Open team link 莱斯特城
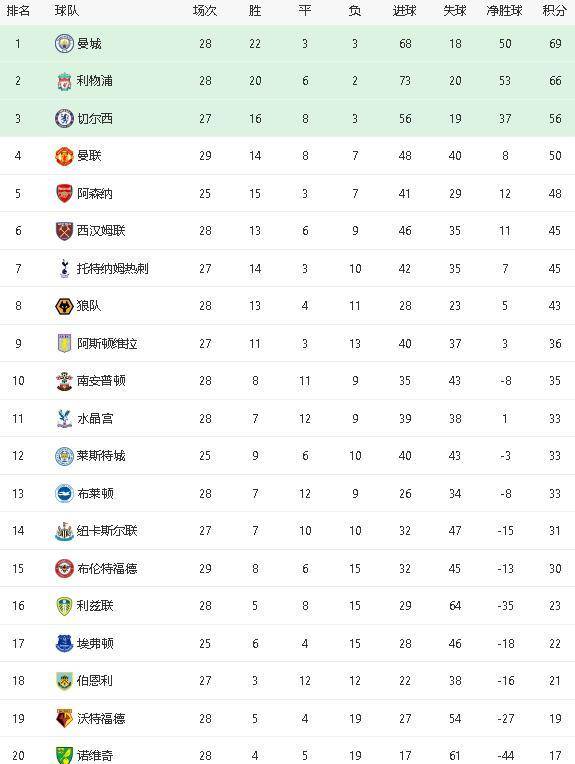The image size is (575, 764). coord(101,456)
